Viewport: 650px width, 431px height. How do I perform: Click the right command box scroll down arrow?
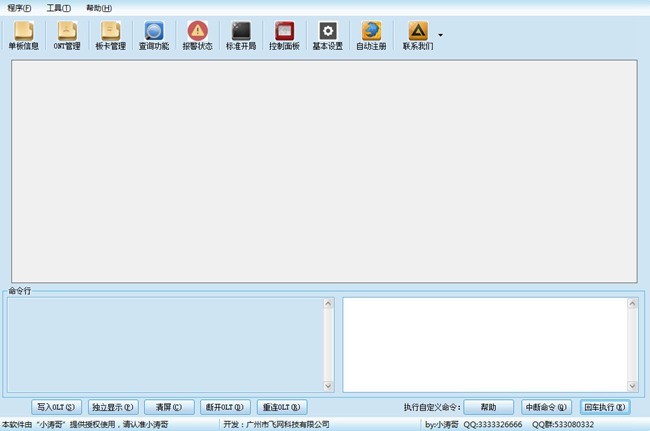632,386
